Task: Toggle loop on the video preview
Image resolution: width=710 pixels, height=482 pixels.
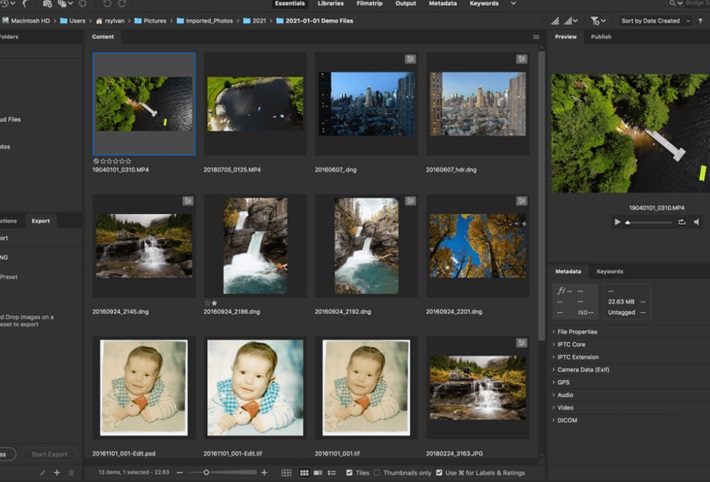Action: coord(681,222)
